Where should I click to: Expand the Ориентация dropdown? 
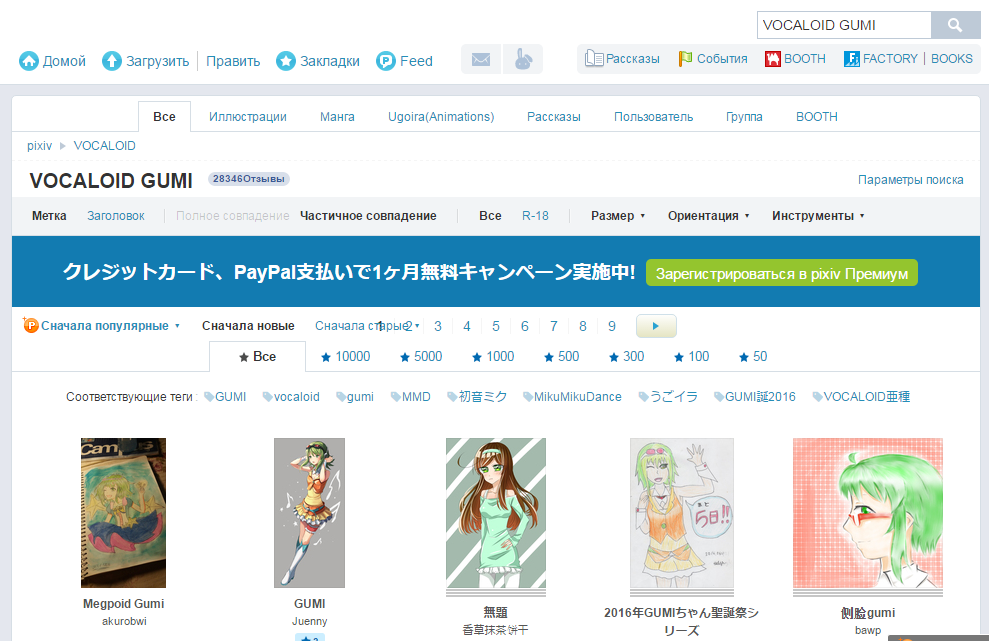tap(709, 216)
